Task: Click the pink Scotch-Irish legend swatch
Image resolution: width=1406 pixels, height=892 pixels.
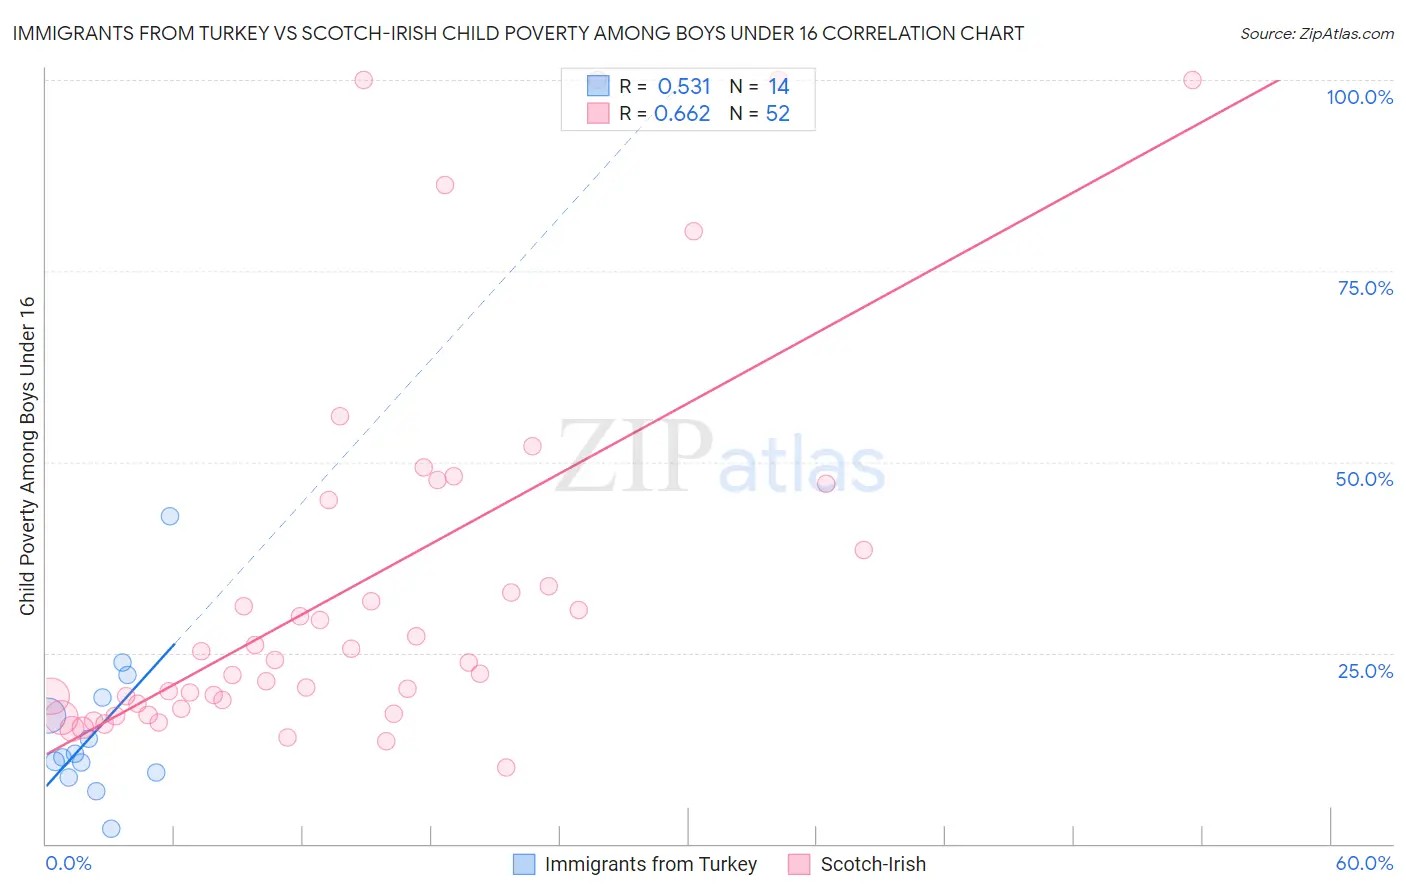Action: tap(799, 864)
